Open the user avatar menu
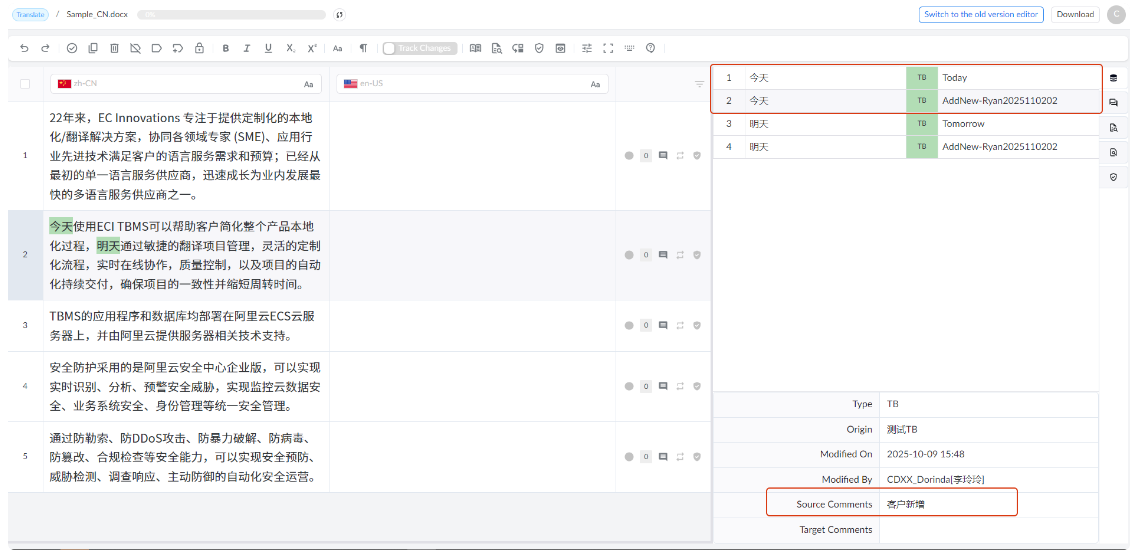Image resolution: width=1131 pixels, height=550 pixels. tap(1115, 14)
